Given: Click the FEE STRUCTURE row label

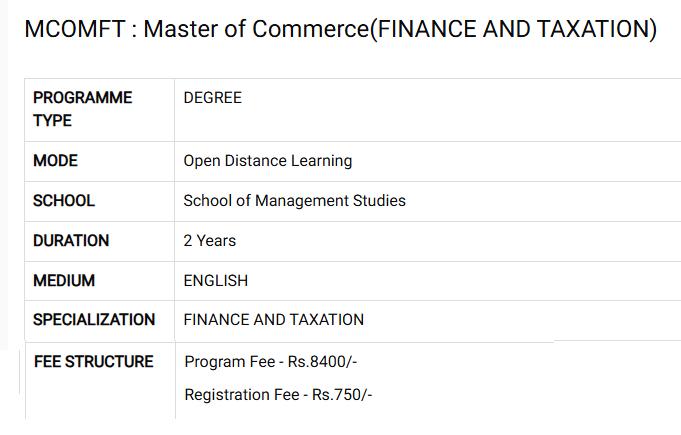Looking at the screenshot, I should click(x=94, y=361).
